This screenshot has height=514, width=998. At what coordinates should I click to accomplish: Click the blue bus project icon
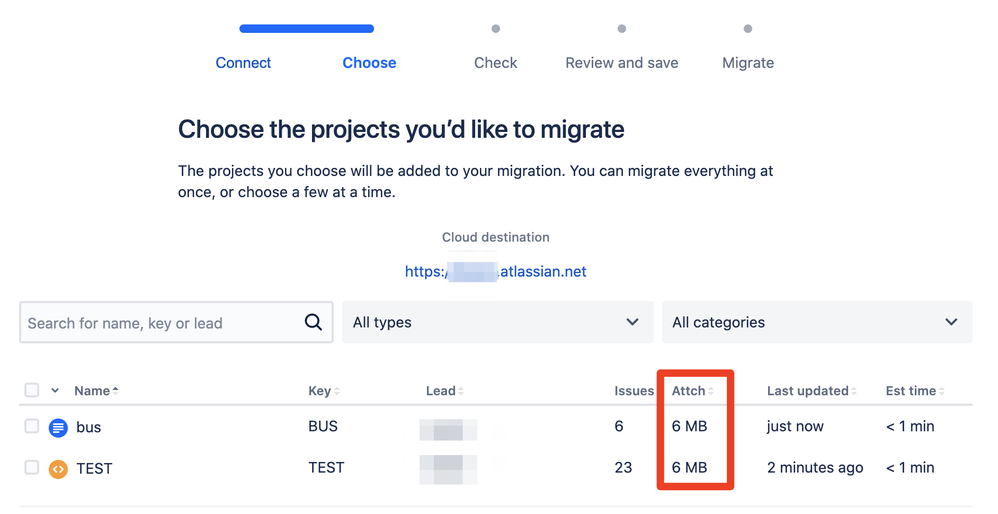58,427
